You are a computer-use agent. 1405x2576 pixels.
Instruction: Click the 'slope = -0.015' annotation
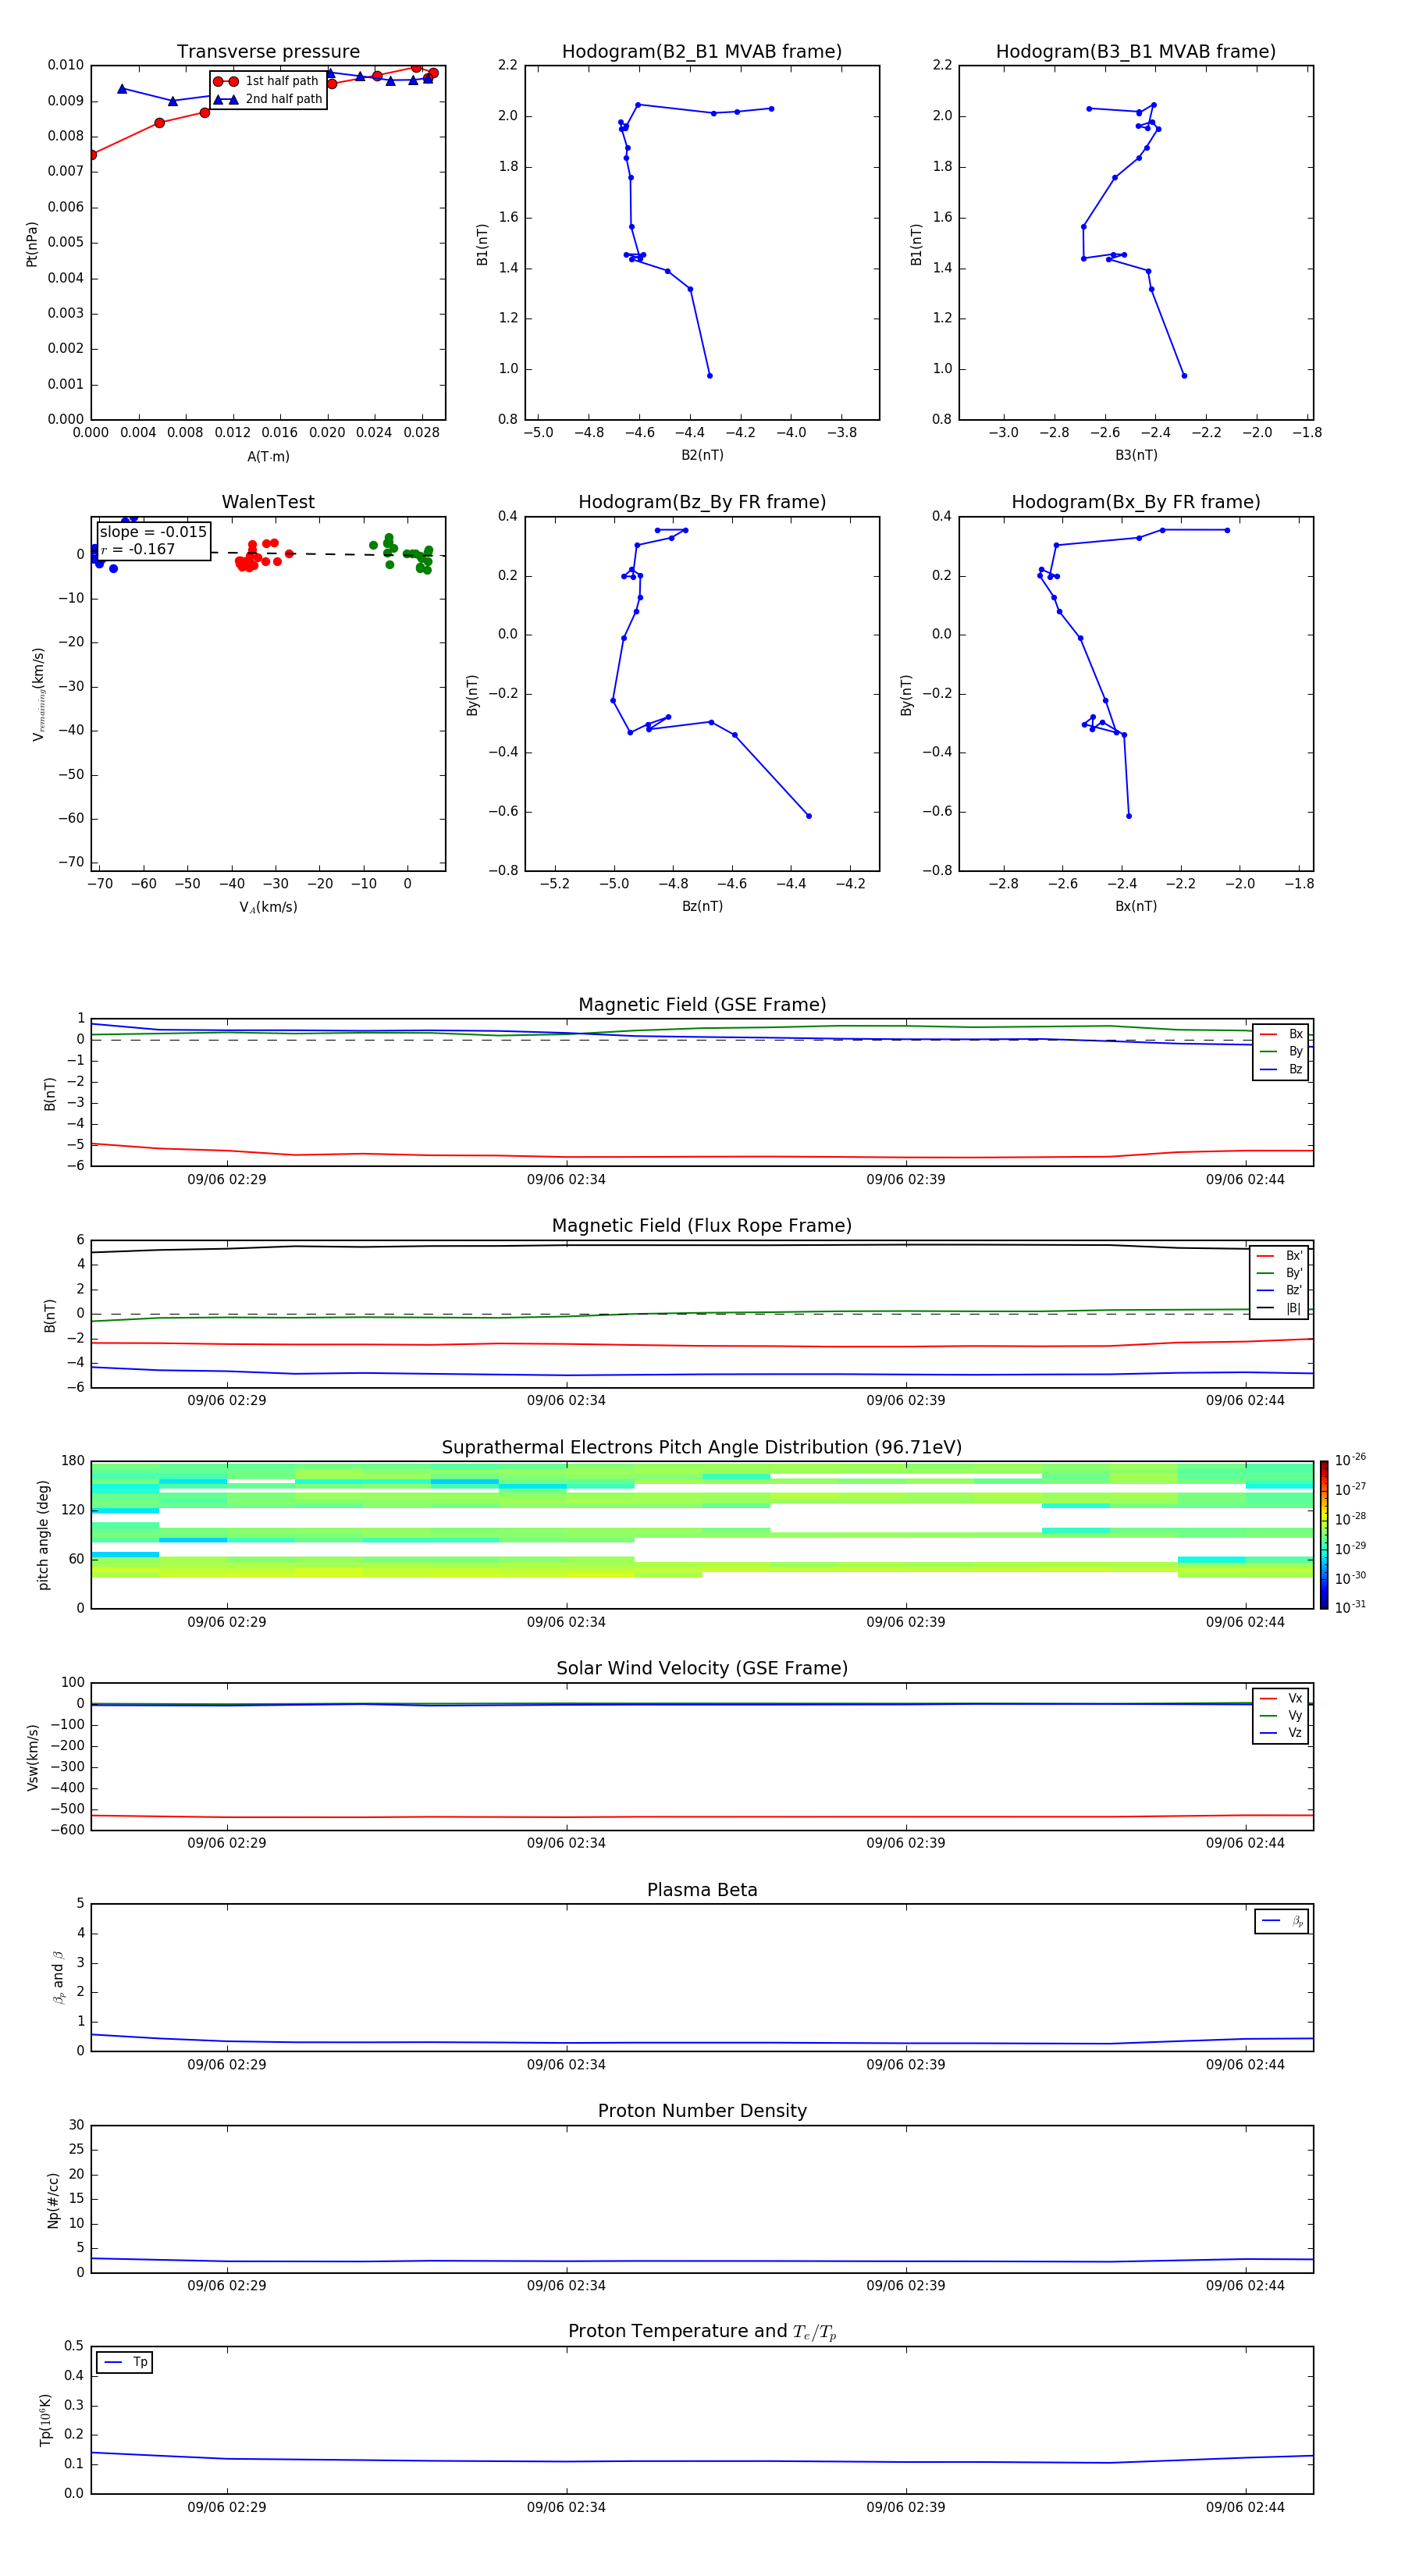153,532
